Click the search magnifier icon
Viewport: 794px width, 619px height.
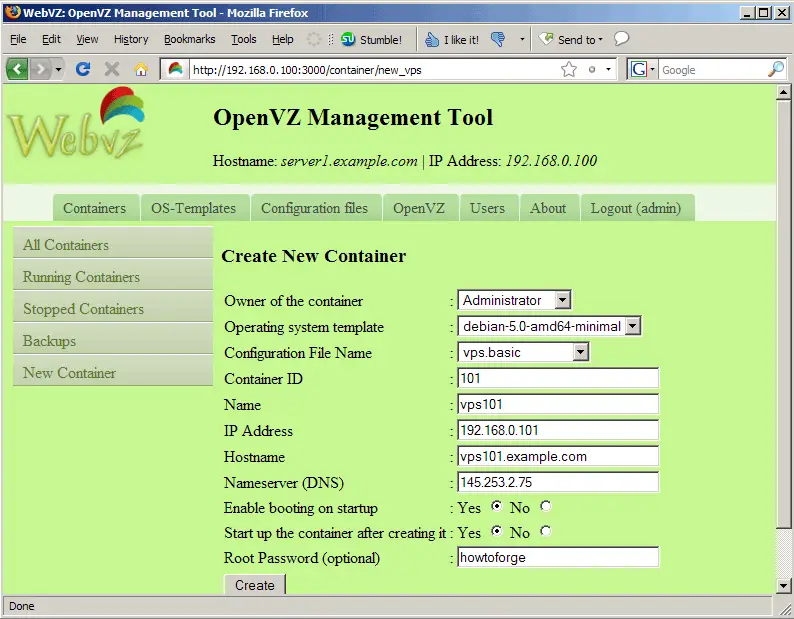(775, 69)
